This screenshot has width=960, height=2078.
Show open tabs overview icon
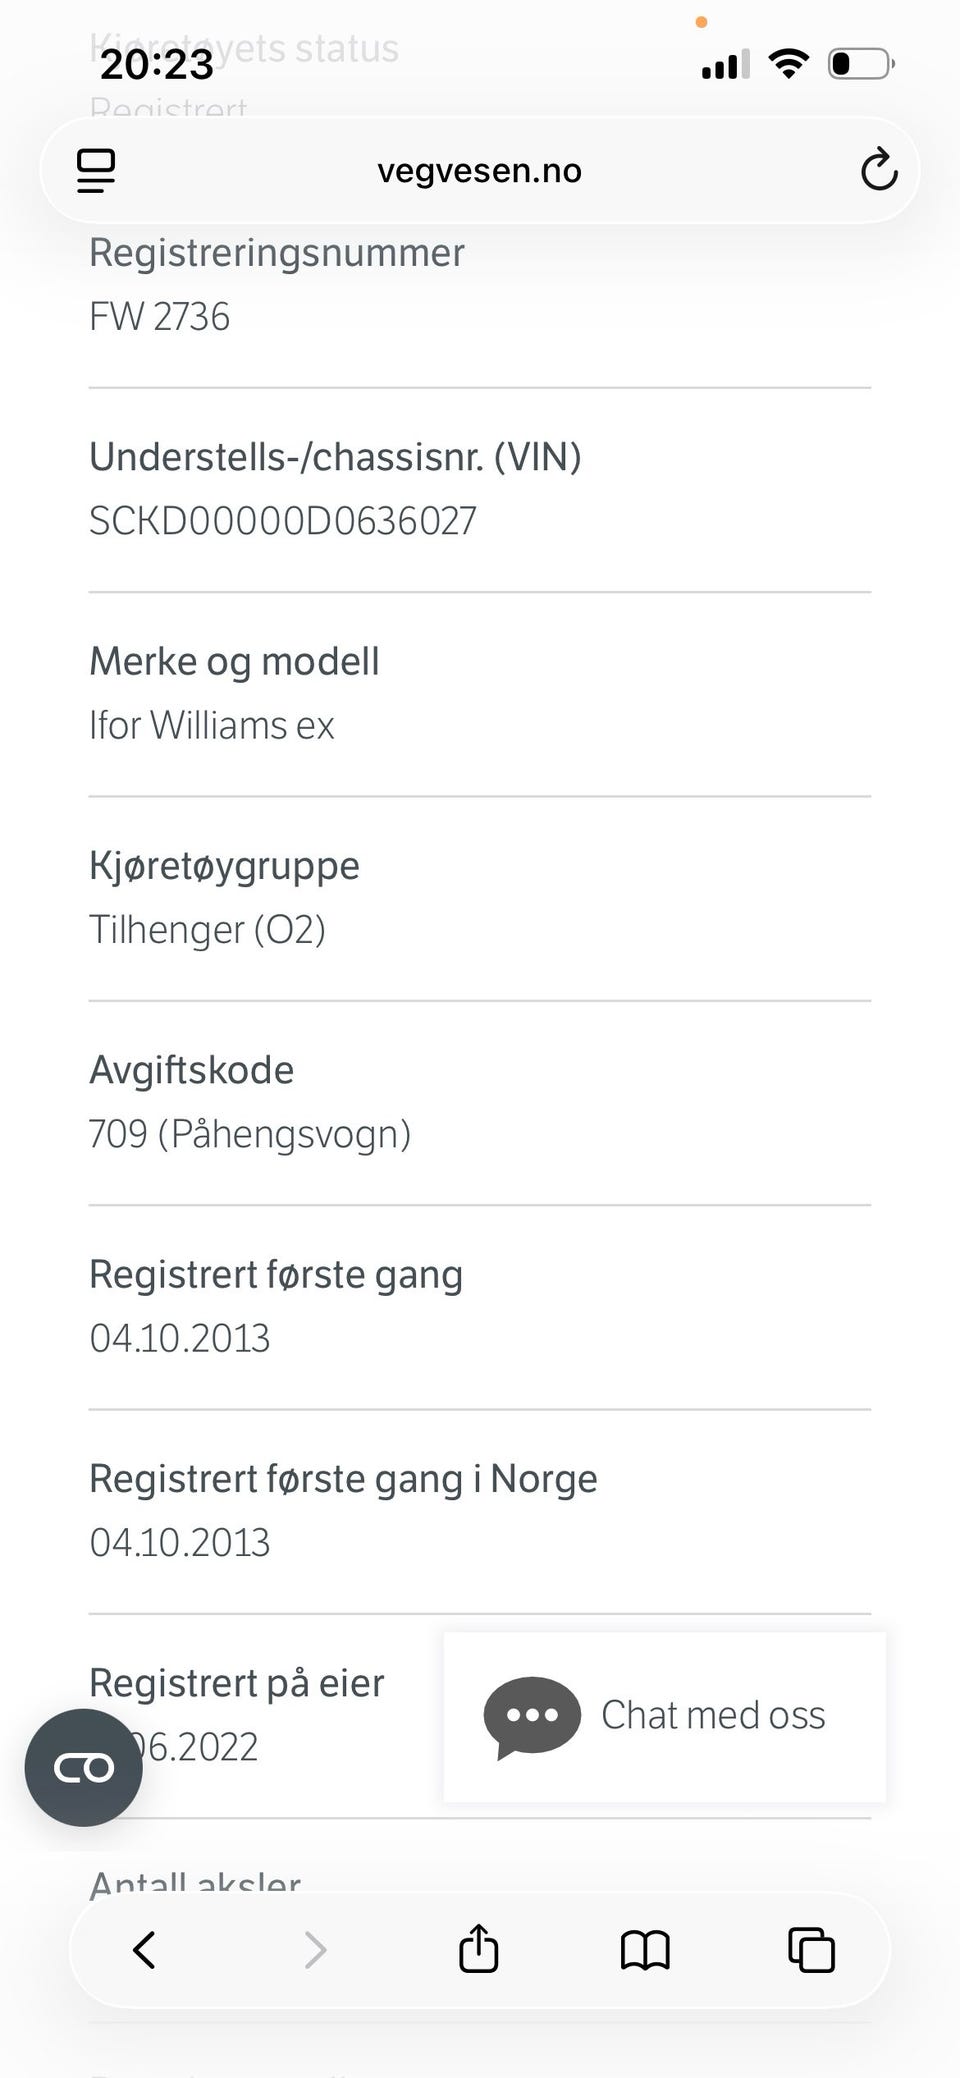tap(811, 1950)
